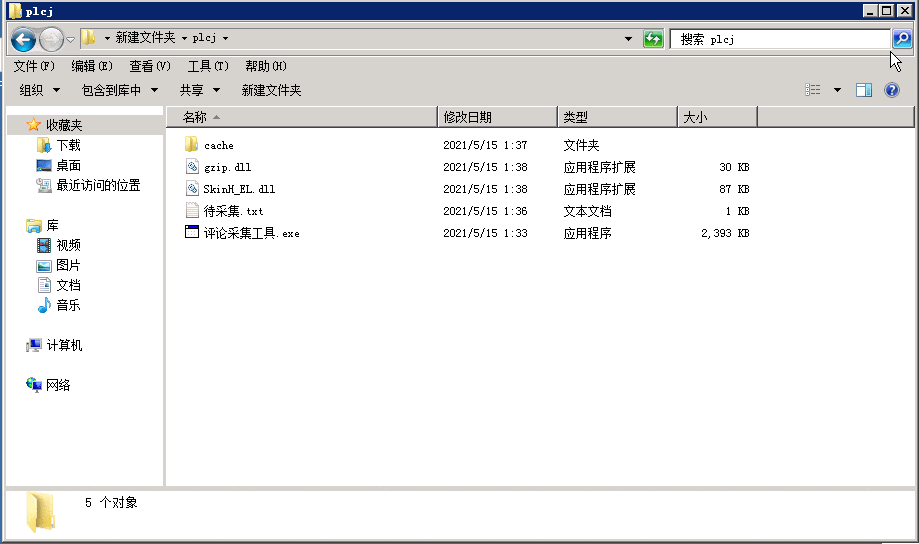Open dropdown arrow after plcj breadcrumb
This screenshot has height=544, width=919.
pos(225,39)
